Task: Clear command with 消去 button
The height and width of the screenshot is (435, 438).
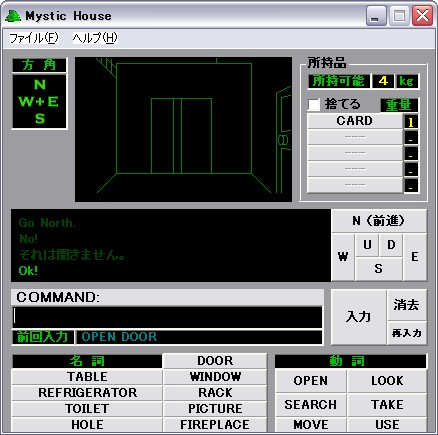Action: click(407, 305)
